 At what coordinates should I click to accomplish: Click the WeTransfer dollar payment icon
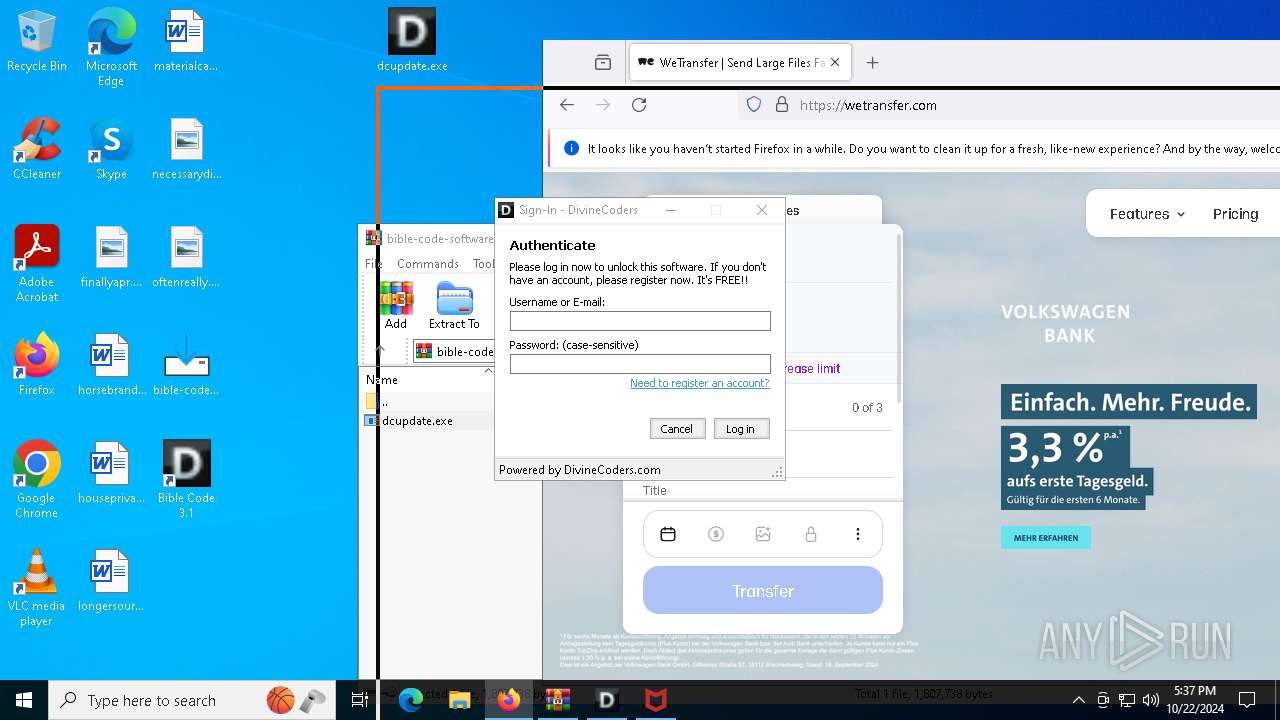point(715,534)
